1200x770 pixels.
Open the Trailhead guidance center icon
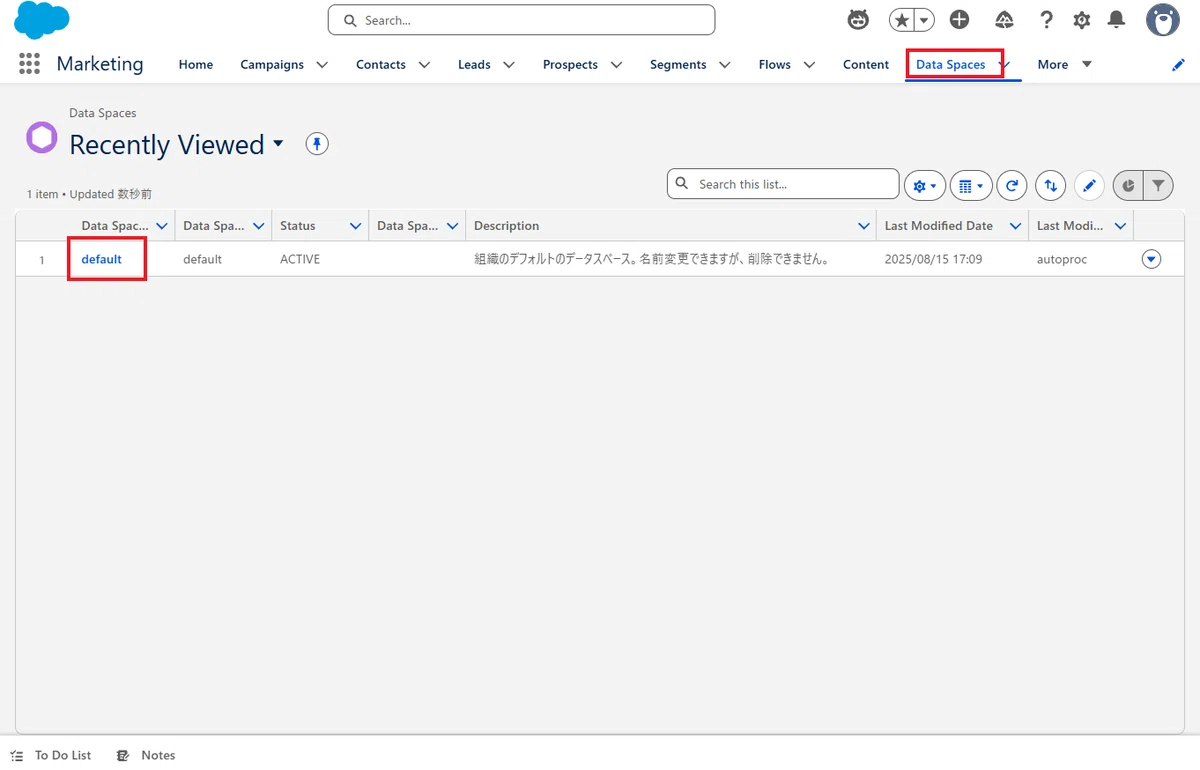[1005, 20]
